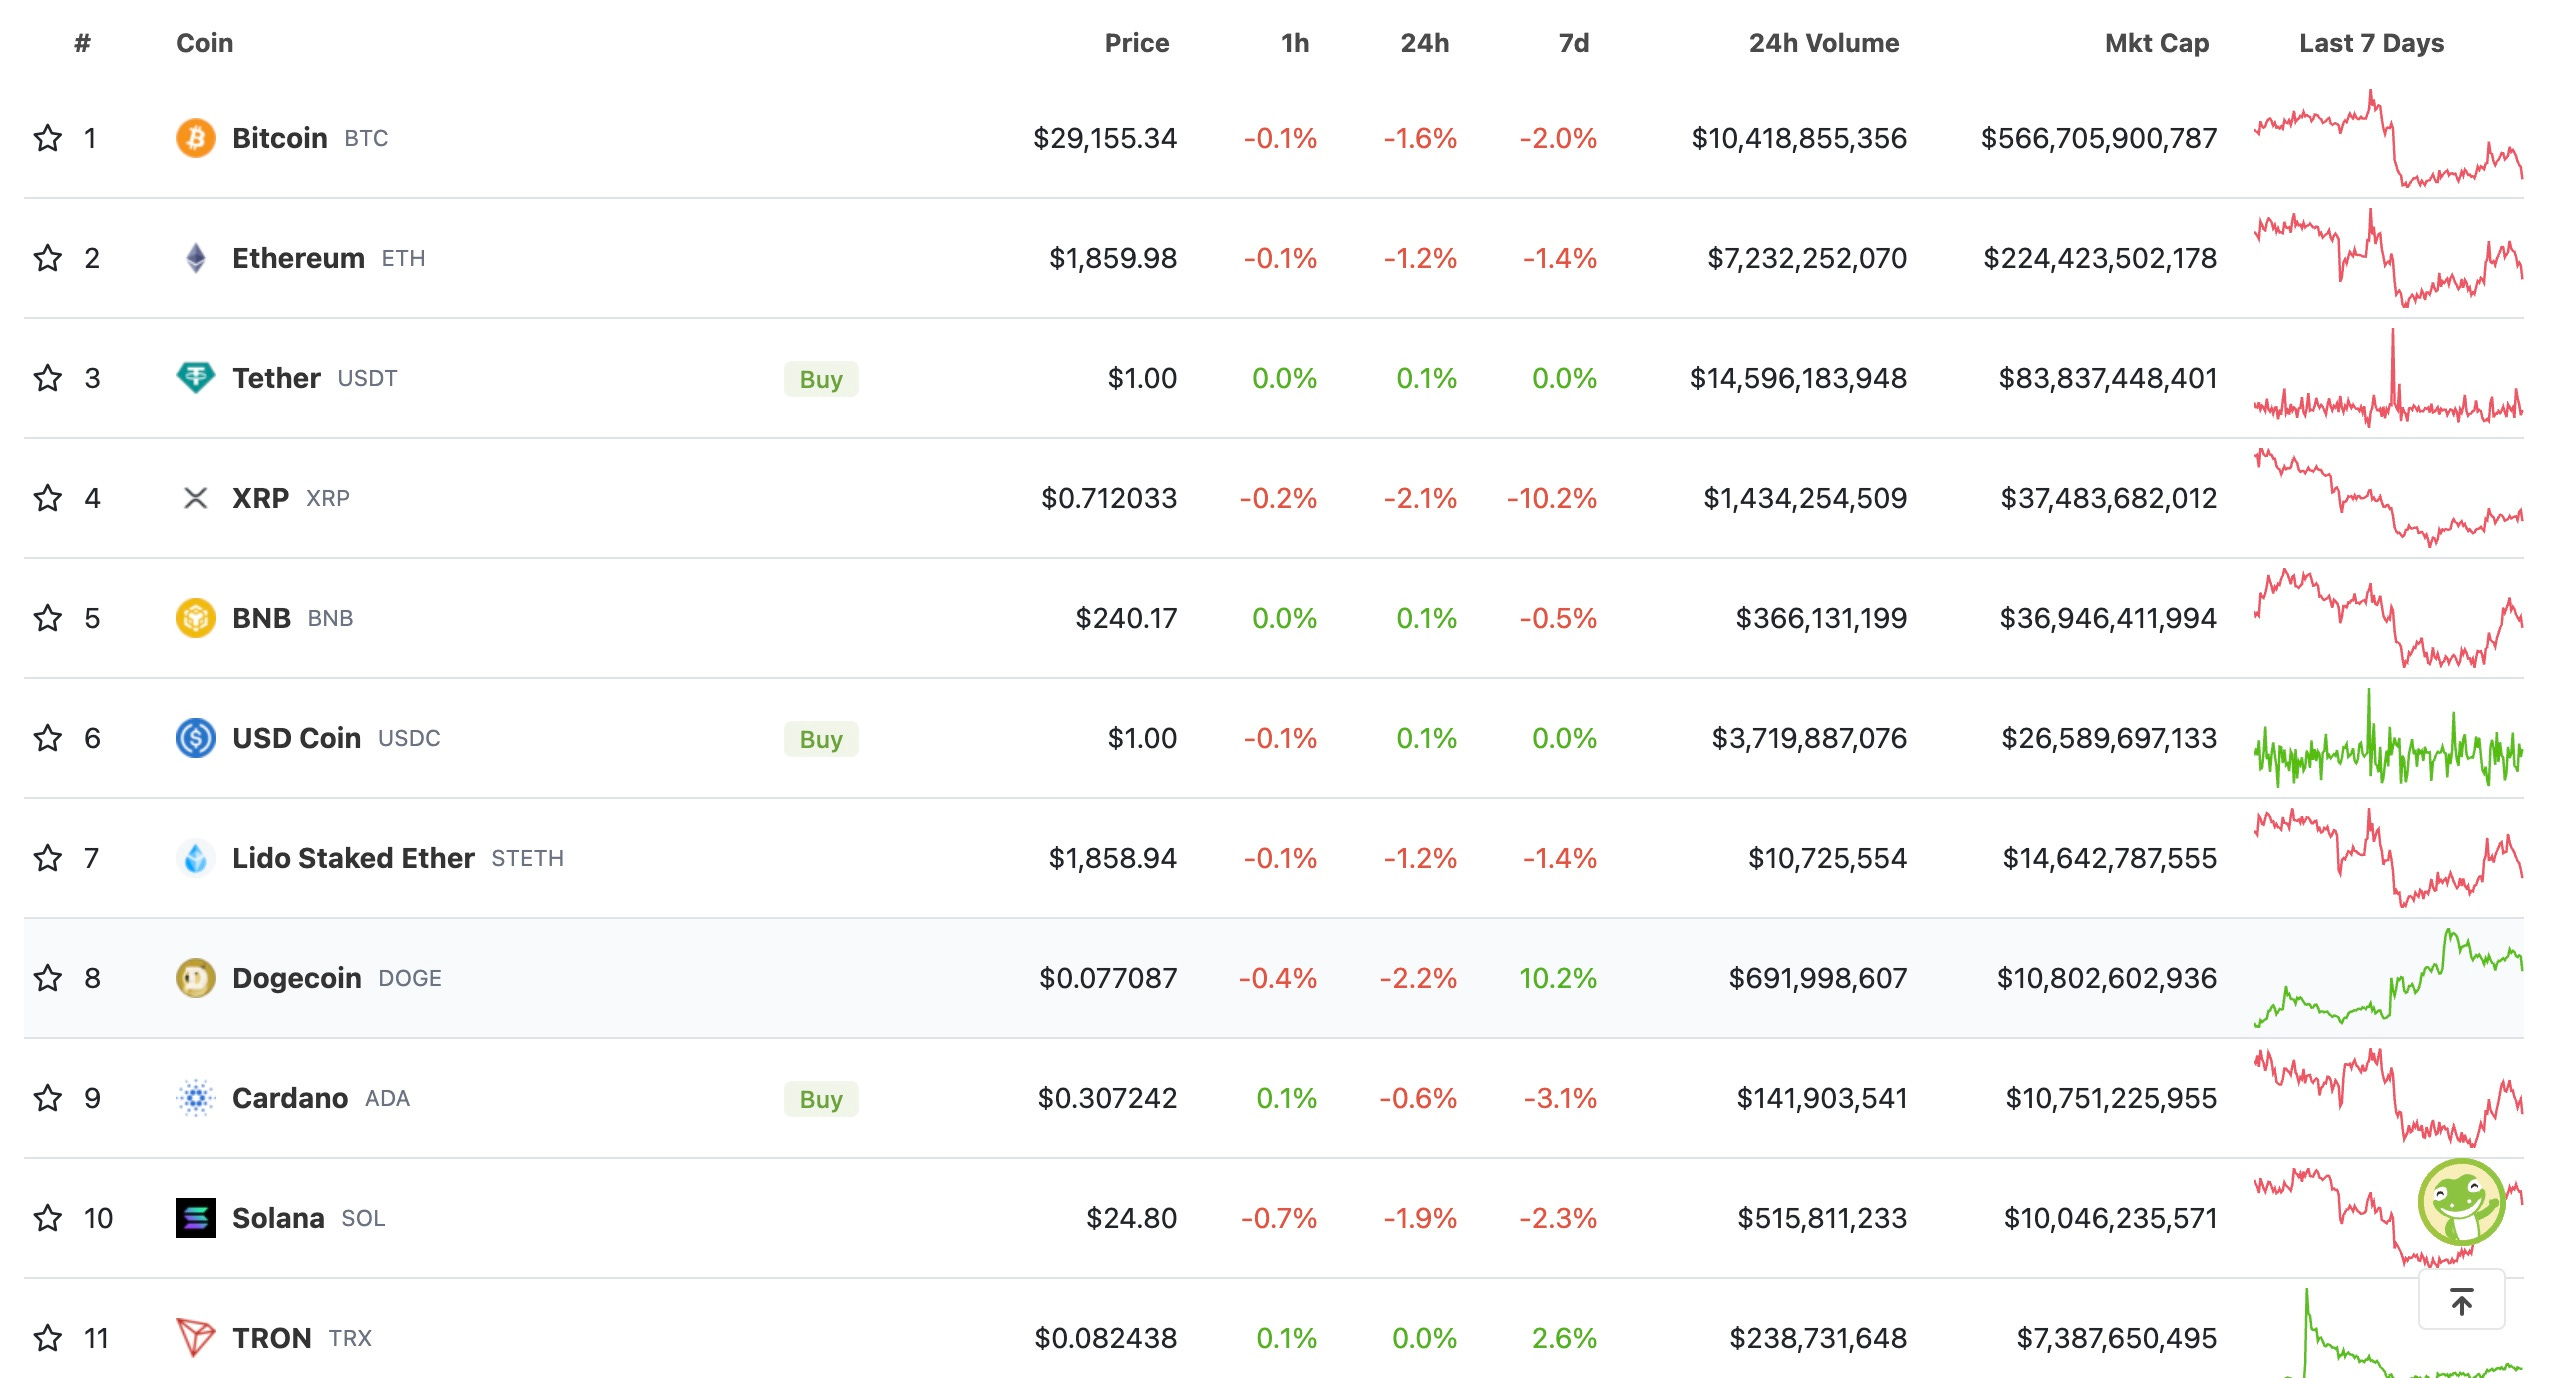Toggle the star next to XRP

48,498
